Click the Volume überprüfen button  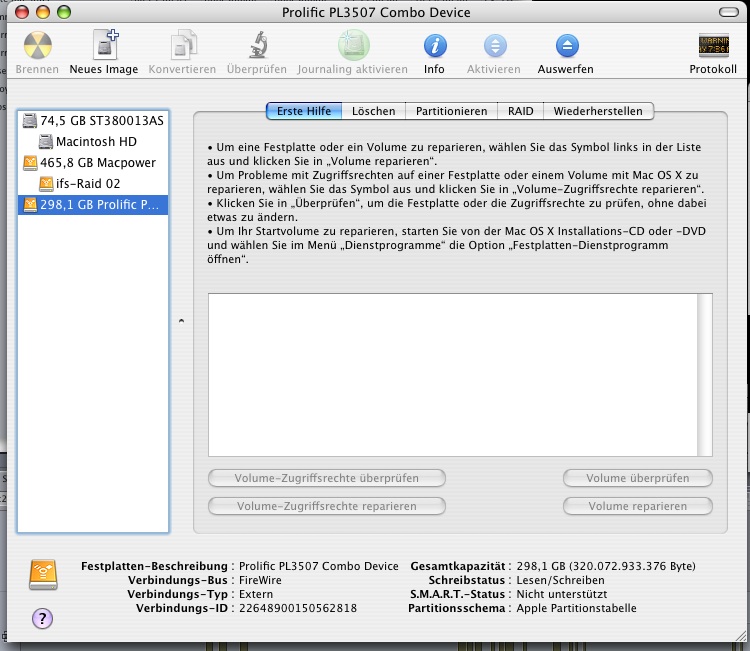click(638, 478)
